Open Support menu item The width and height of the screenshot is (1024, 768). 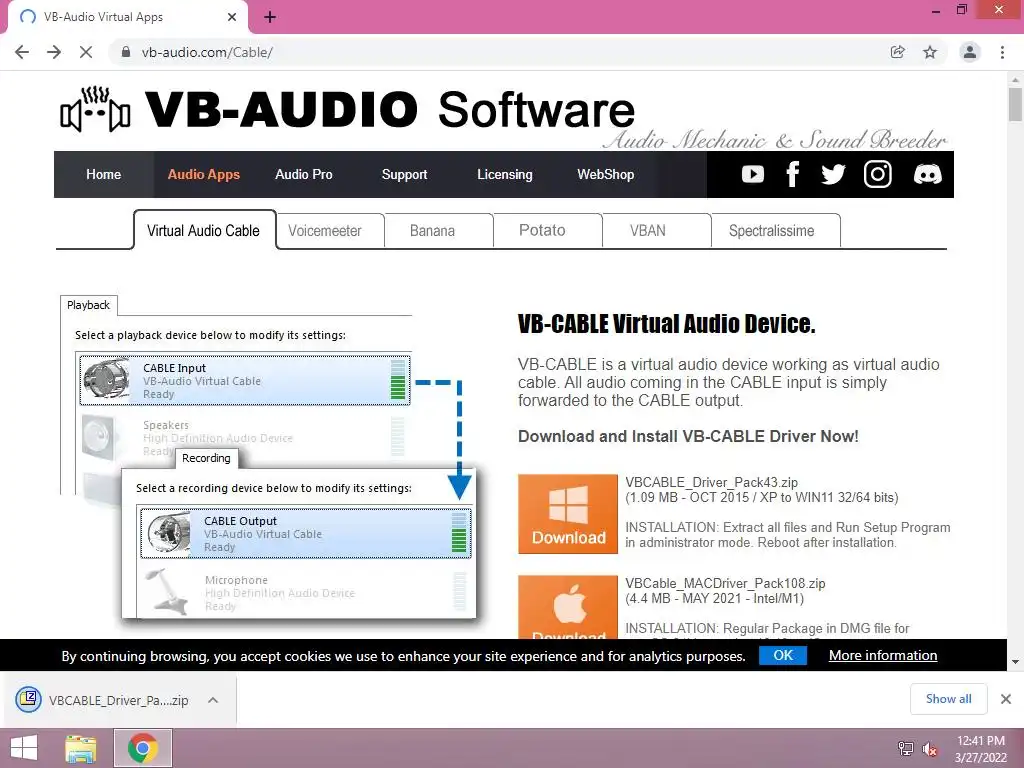404,174
